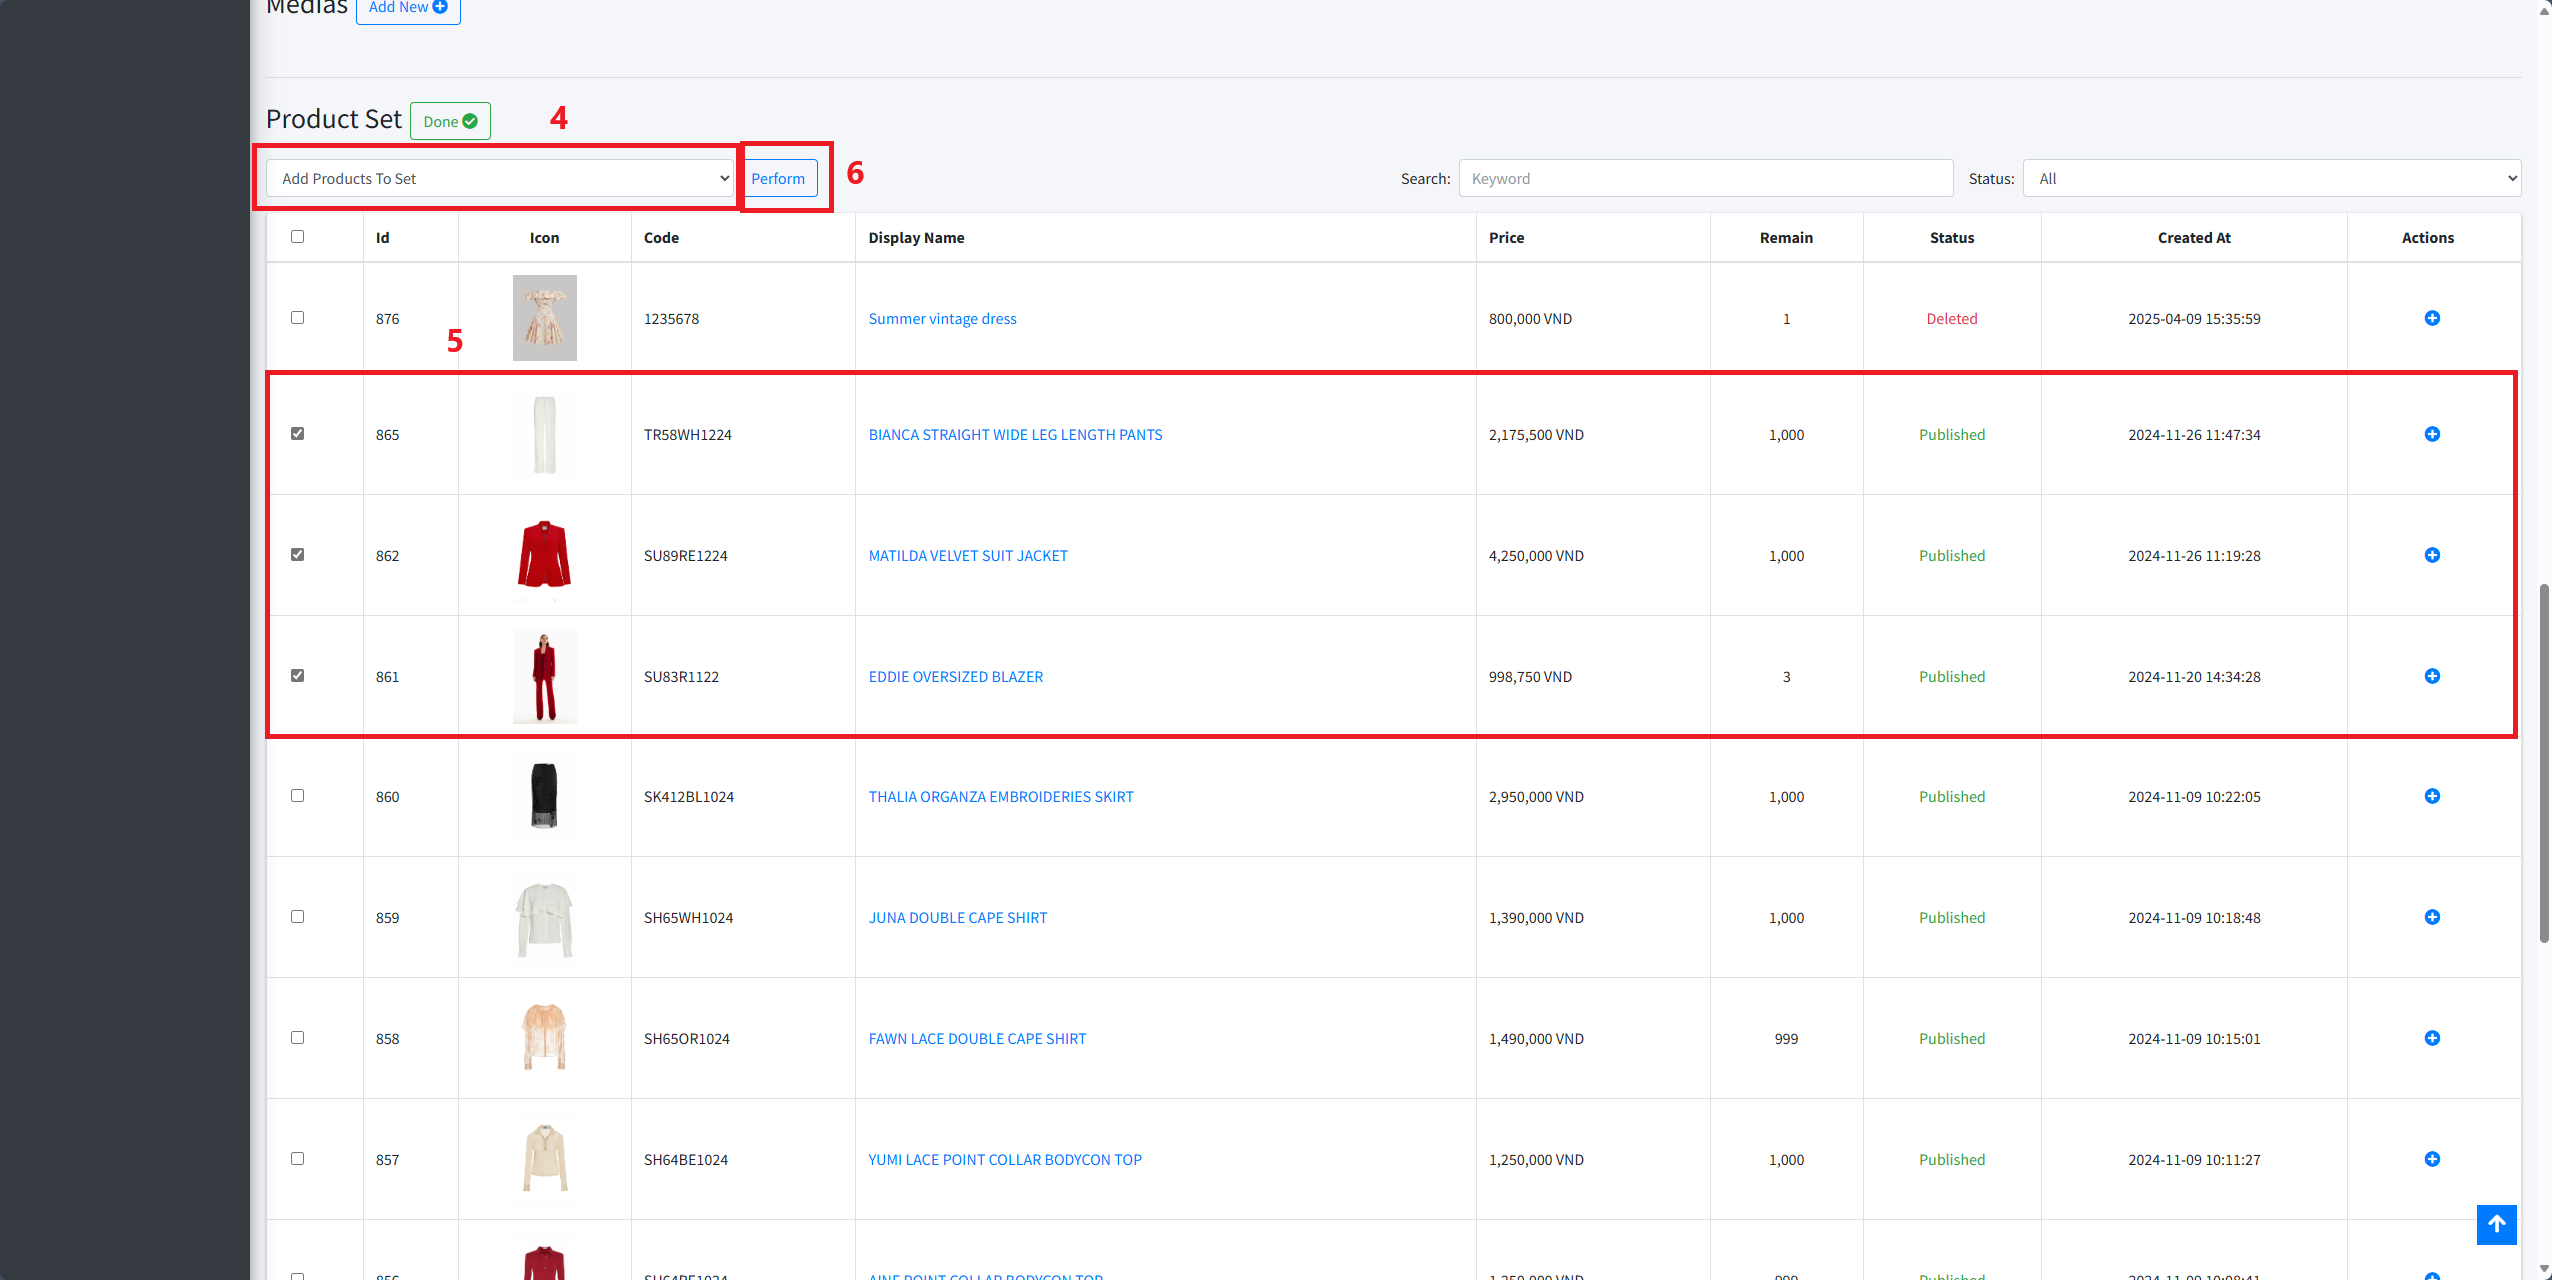Sort by the Price column header
The image size is (2552, 1280).
(x=1506, y=238)
